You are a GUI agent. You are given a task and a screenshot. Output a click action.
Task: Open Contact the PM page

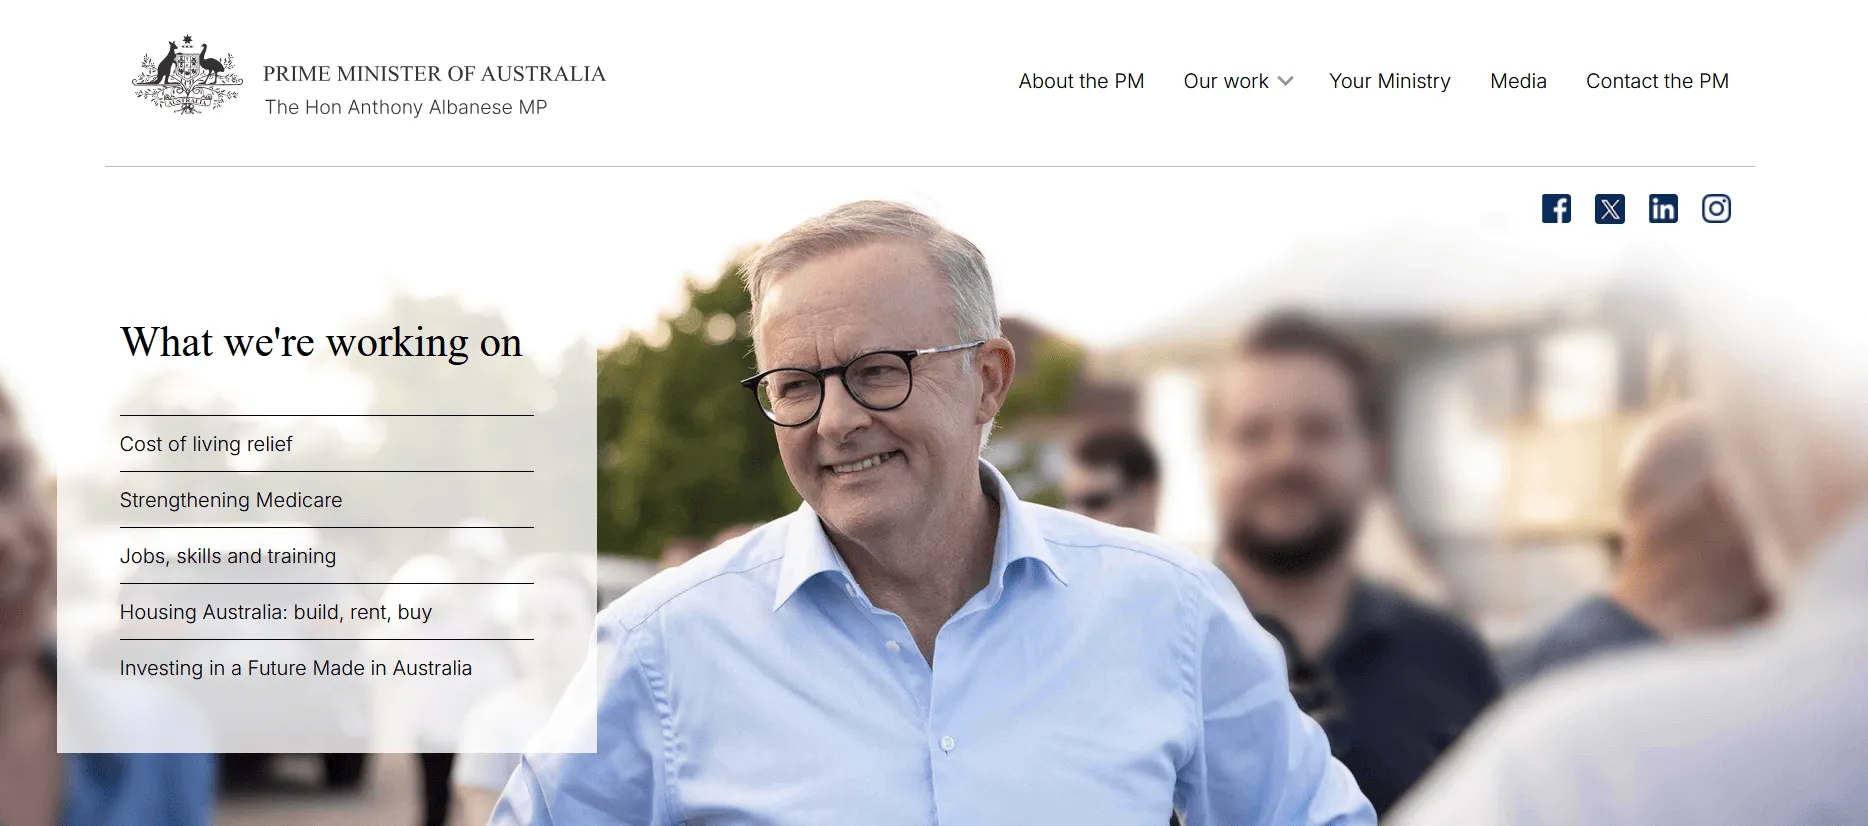click(1657, 81)
